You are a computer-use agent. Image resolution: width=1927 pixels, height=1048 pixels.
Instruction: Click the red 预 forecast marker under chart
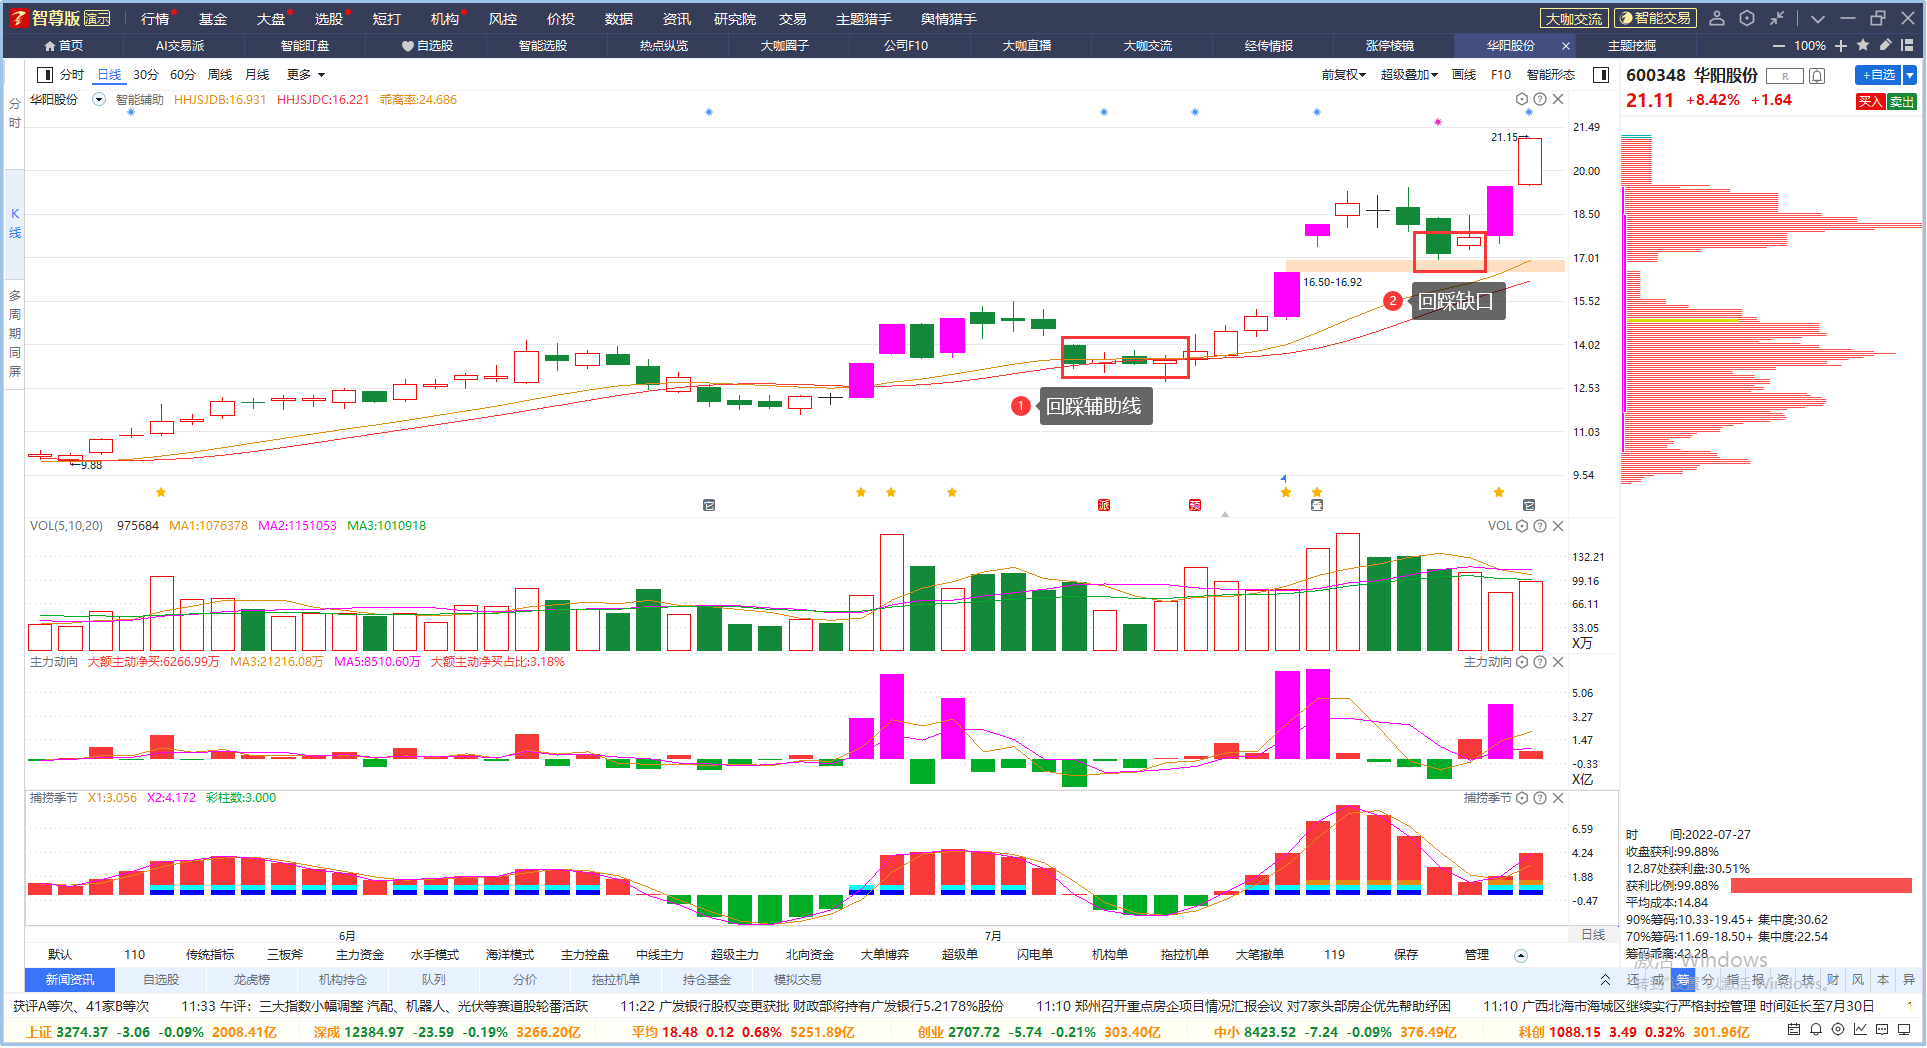[1195, 505]
